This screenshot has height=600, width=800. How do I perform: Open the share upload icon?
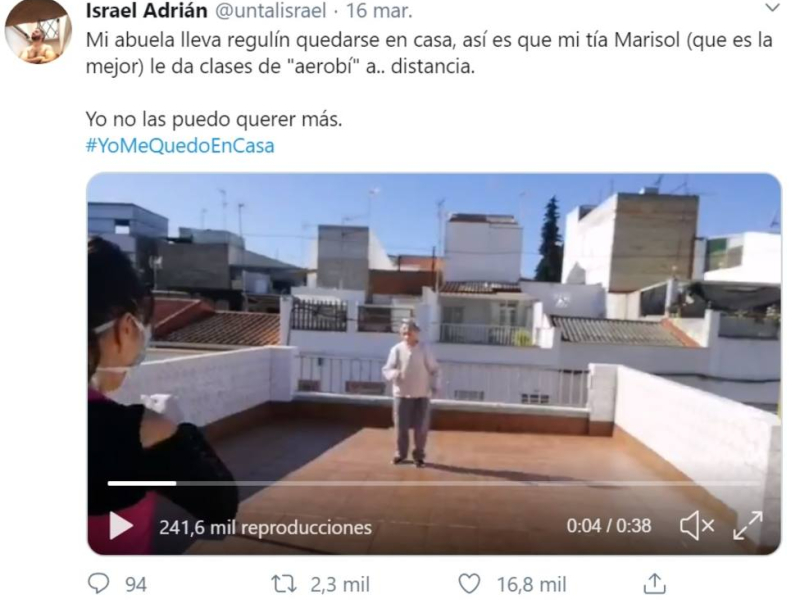tap(654, 583)
